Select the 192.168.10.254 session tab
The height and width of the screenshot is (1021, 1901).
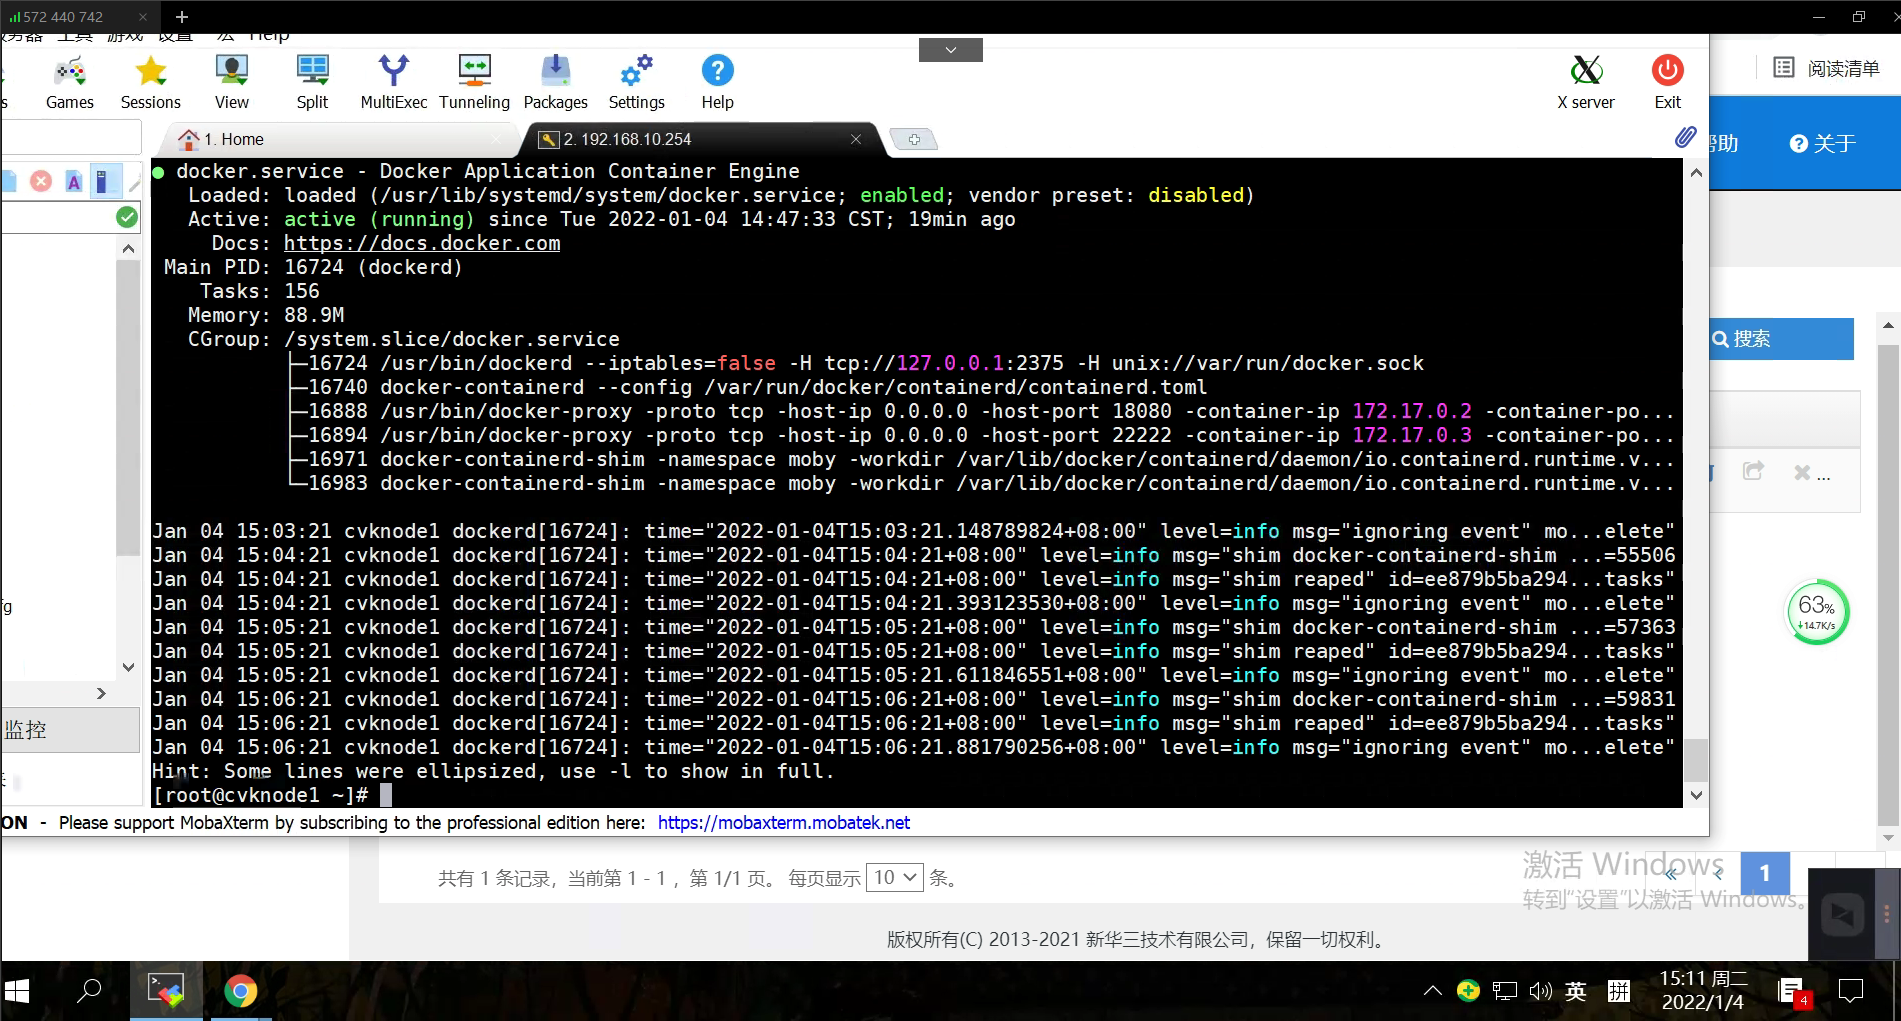click(690, 139)
